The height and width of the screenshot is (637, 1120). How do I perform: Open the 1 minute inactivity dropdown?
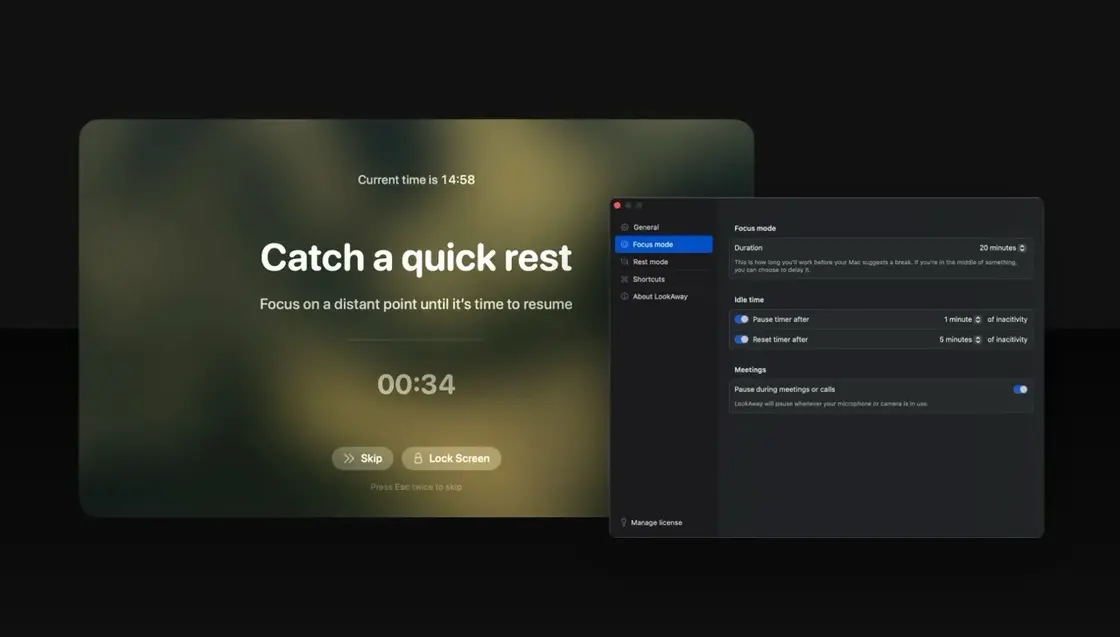pos(962,319)
